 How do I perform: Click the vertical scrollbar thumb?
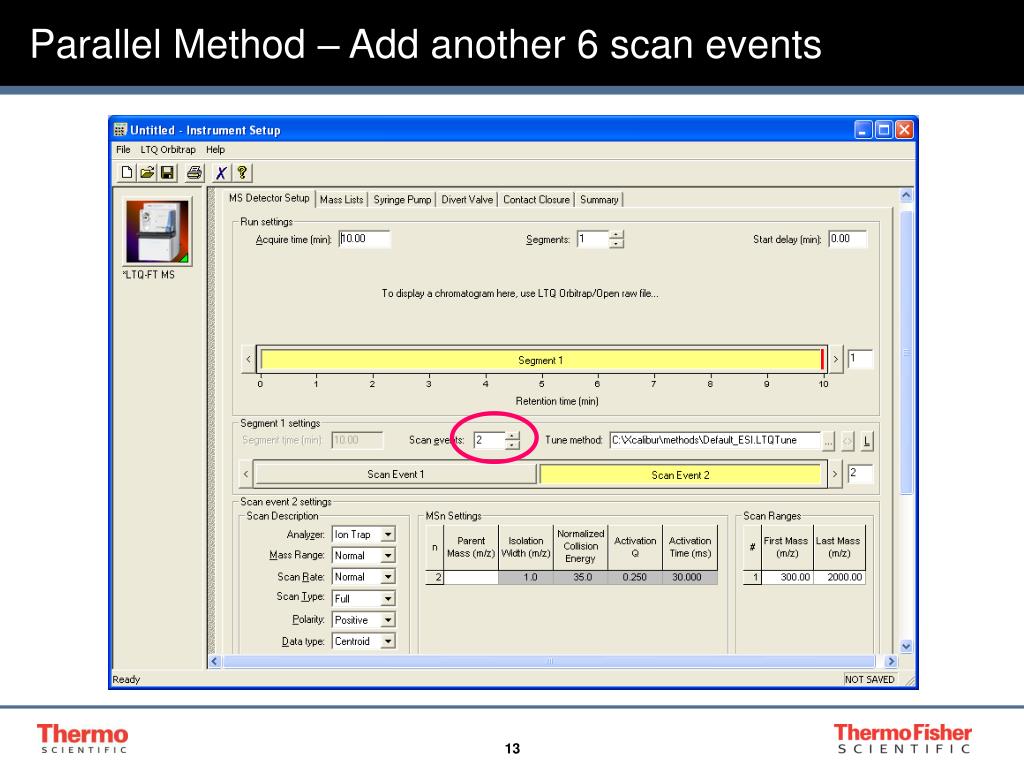point(906,353)
